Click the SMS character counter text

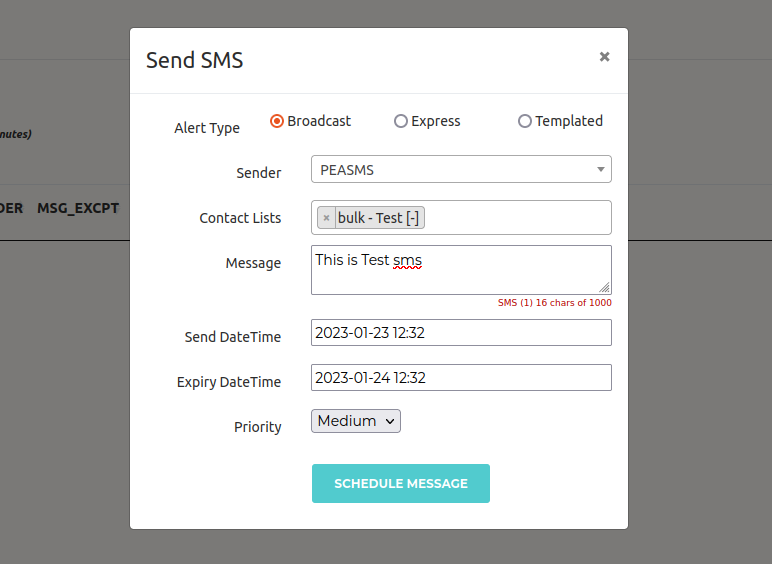point(554,302)
